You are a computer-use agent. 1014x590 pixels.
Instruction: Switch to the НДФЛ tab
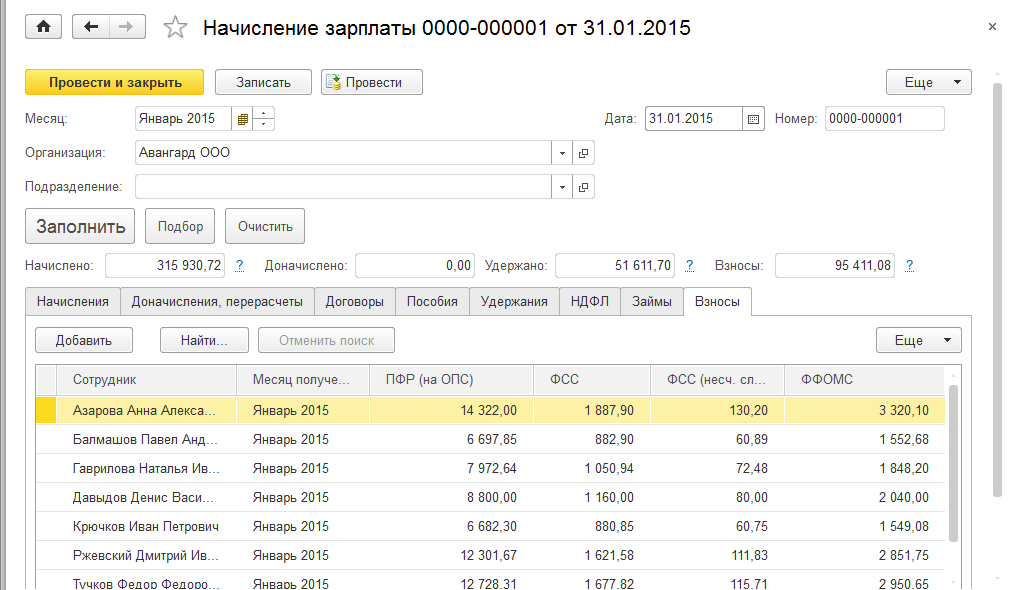590,301
